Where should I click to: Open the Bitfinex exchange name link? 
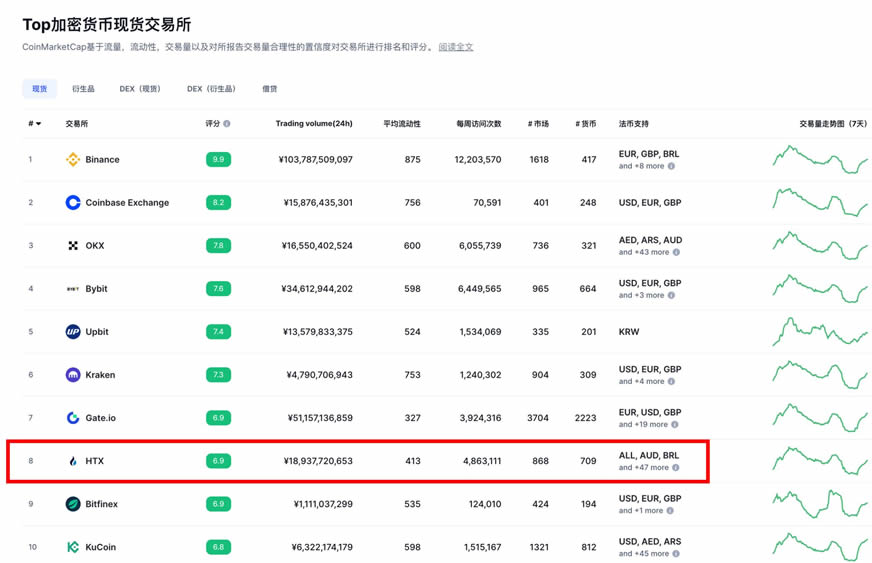click(x=101, y=504)
